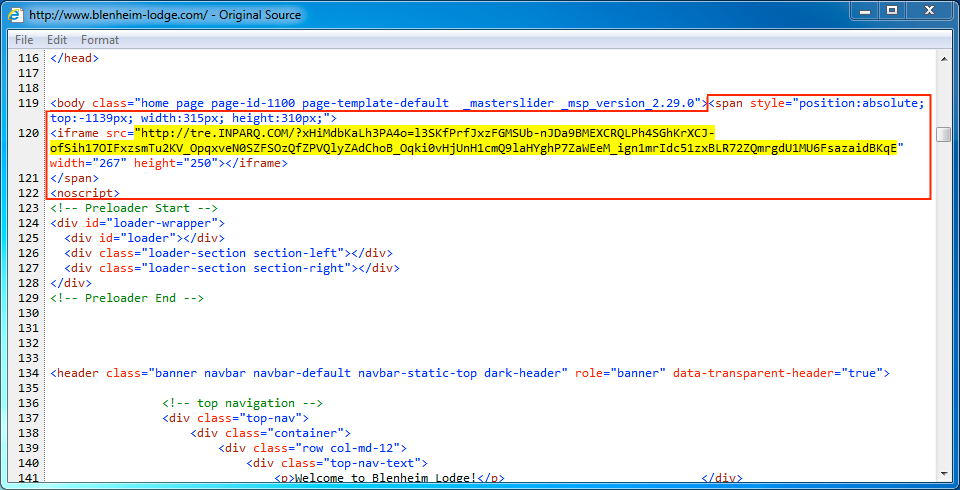This screenshot has width=960, height=490.
Task: Click the Preloader End comment
Action: (x=127, y=298)
